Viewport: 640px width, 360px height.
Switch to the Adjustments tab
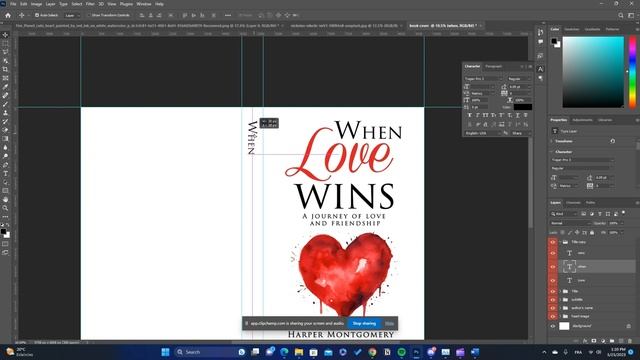pos(582,120)
